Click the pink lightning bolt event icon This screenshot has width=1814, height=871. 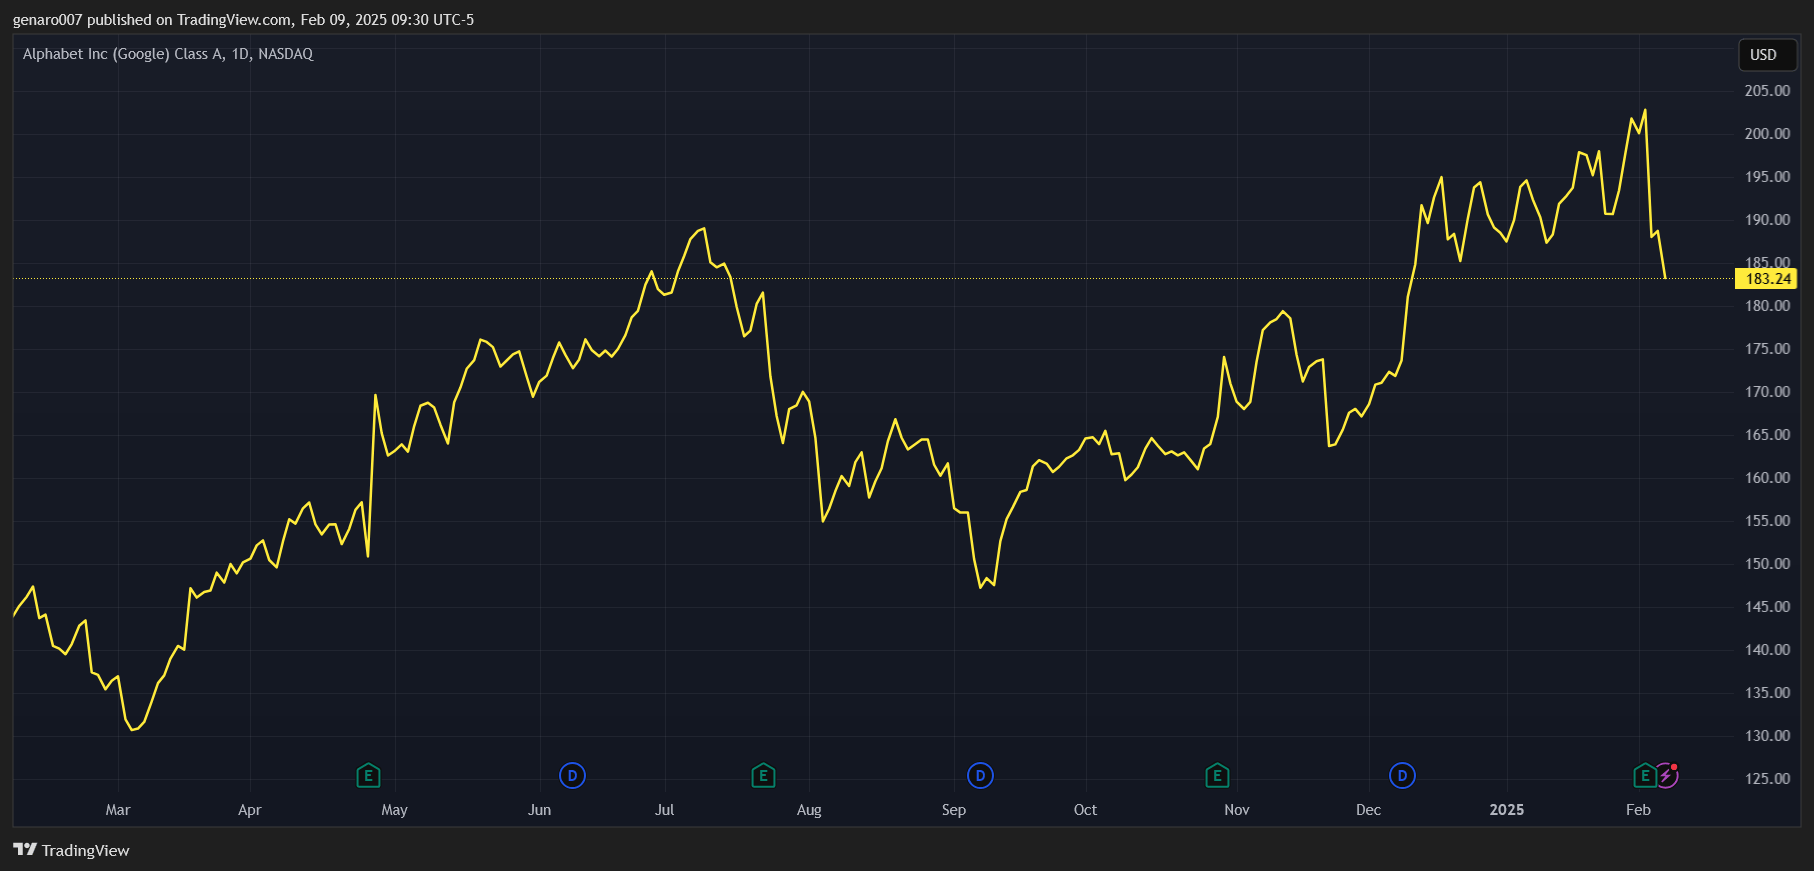(x=1666, y=775)
